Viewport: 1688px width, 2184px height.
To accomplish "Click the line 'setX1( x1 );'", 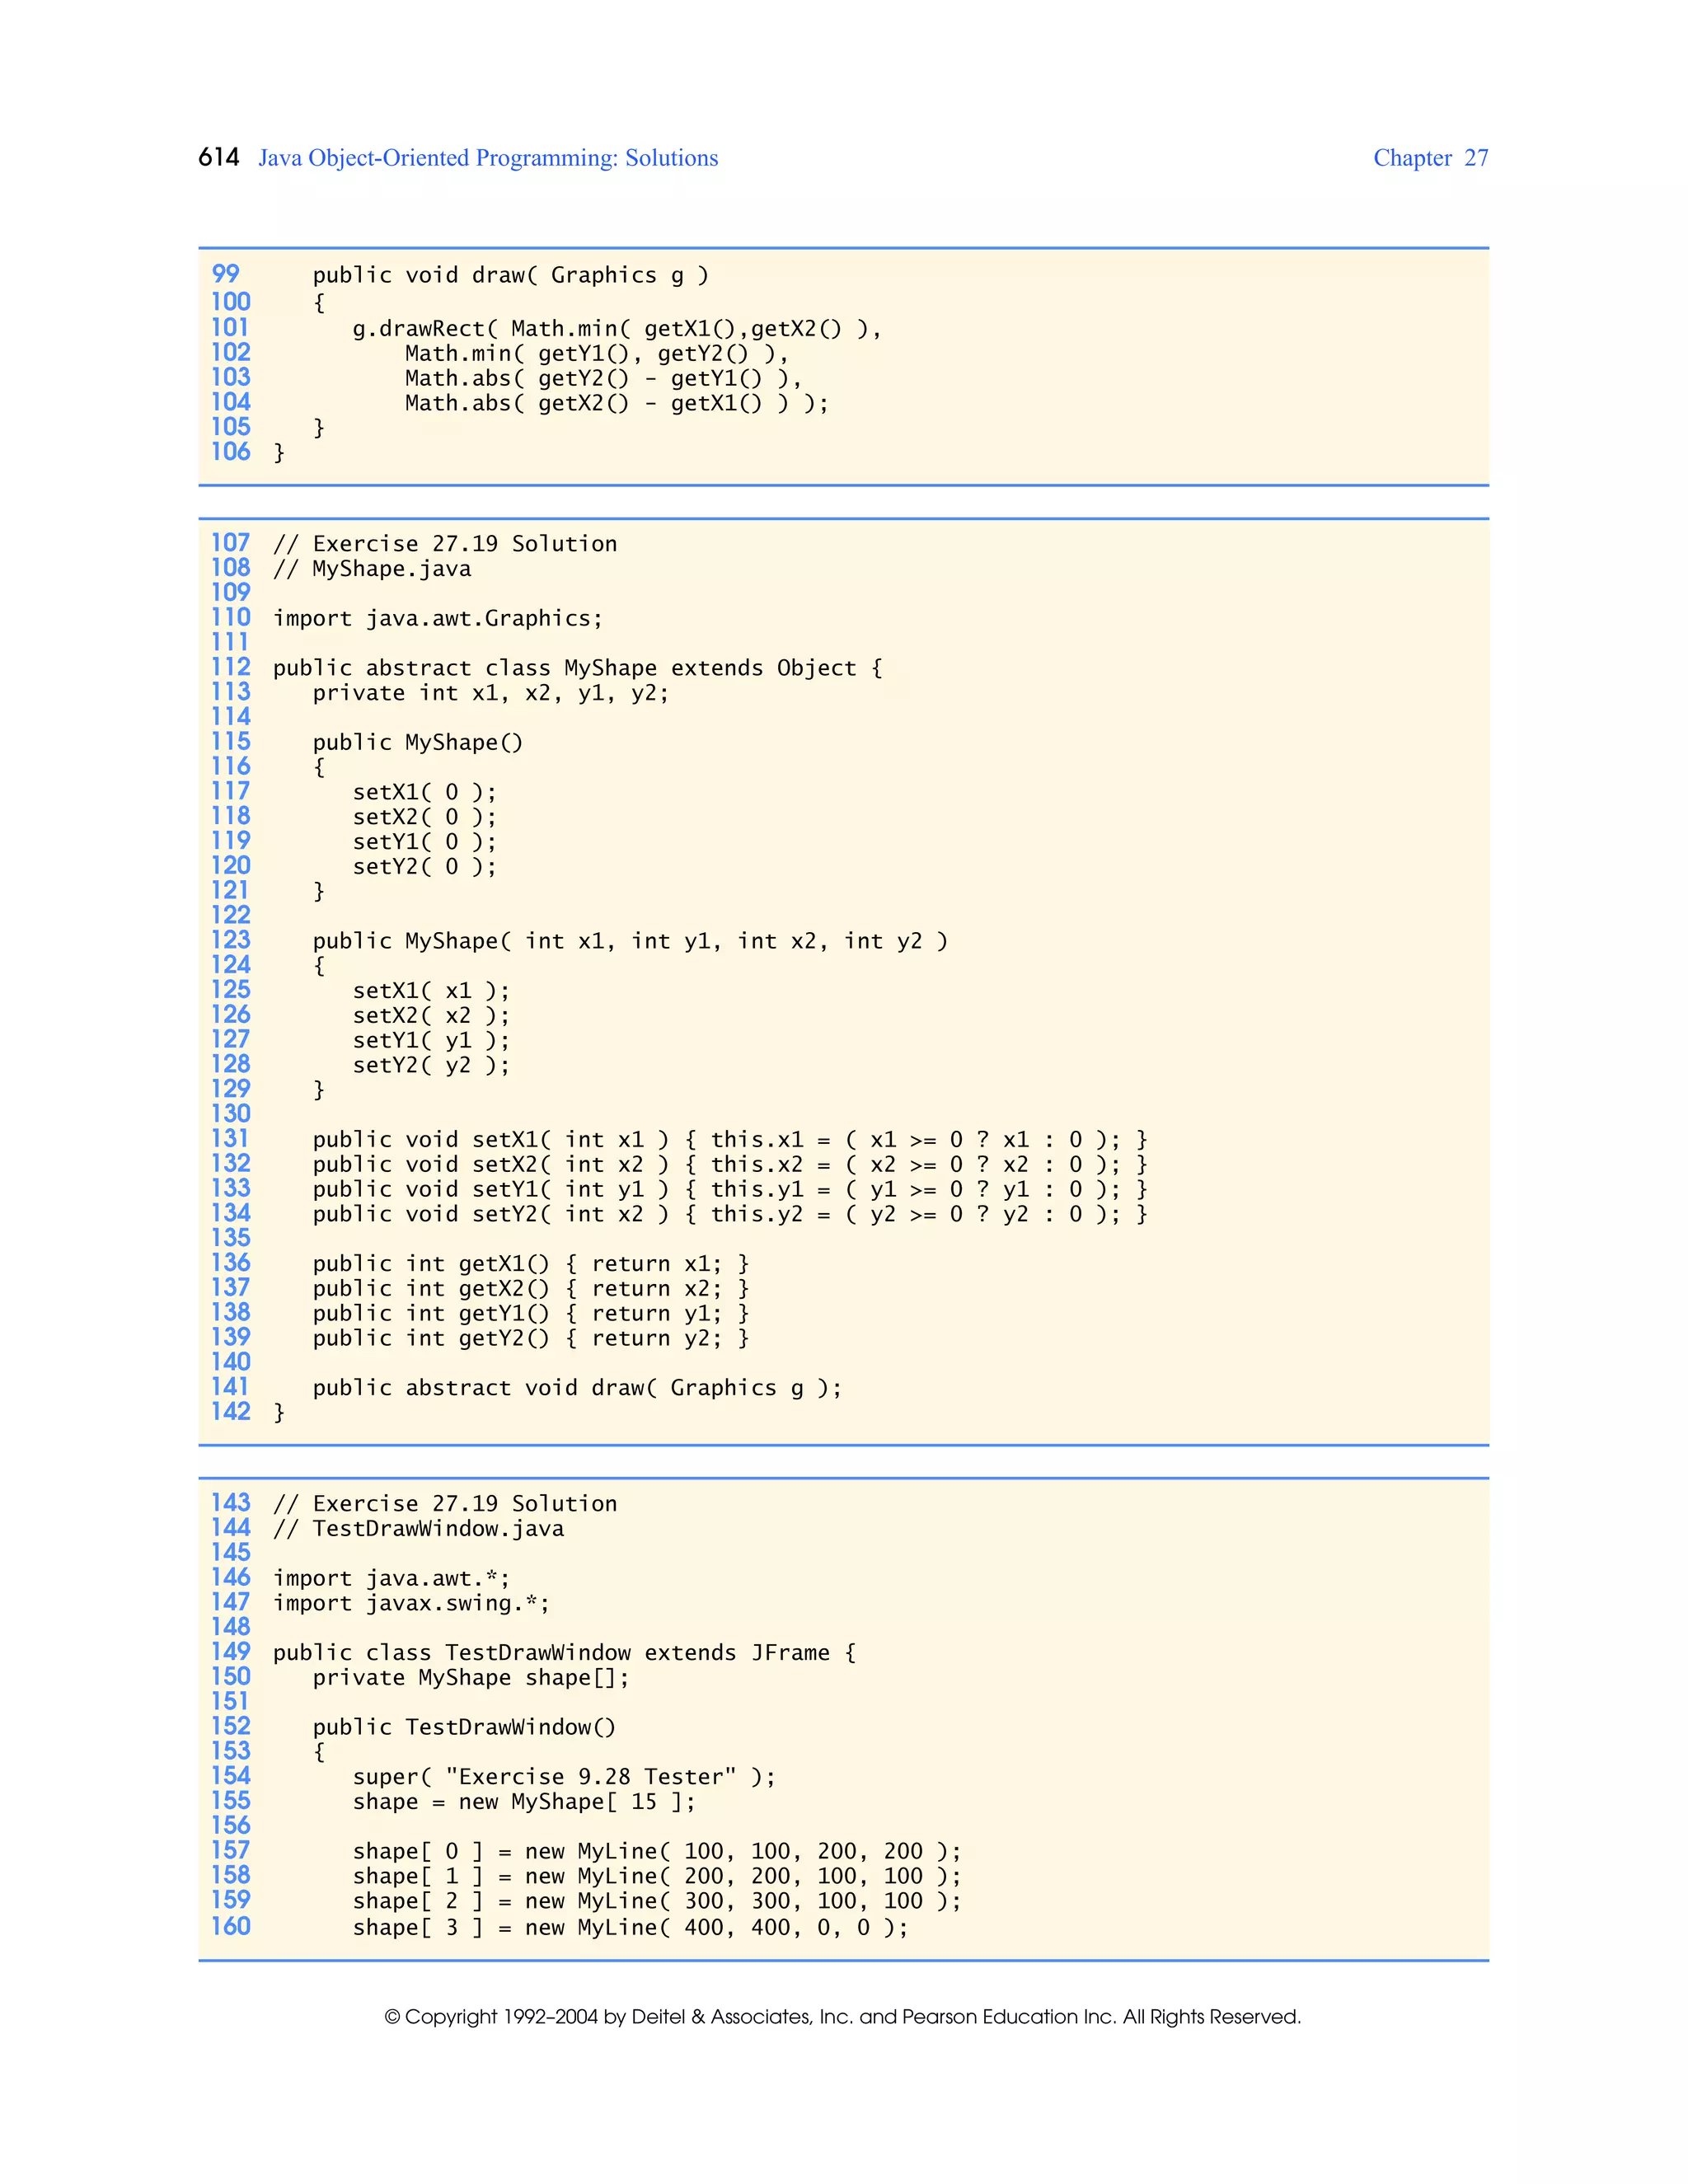I will tap(431, 991).
